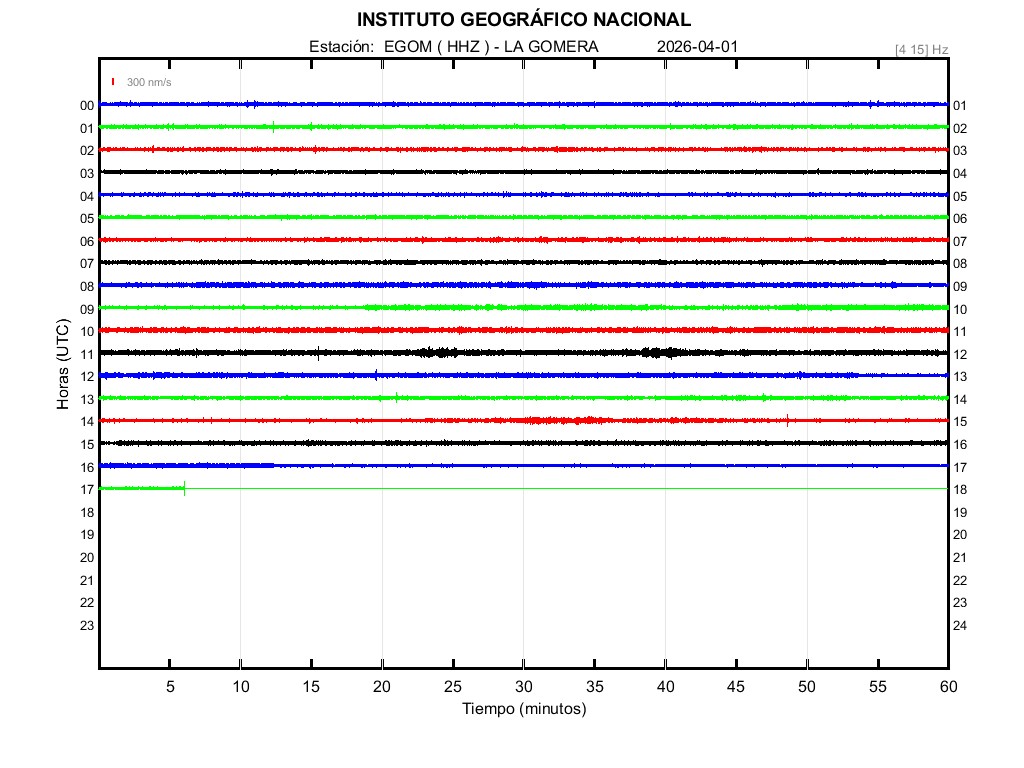Click the spike on blue hour 12 trace near minute 19
1024x768 pixels.
[x=376, y=375]
